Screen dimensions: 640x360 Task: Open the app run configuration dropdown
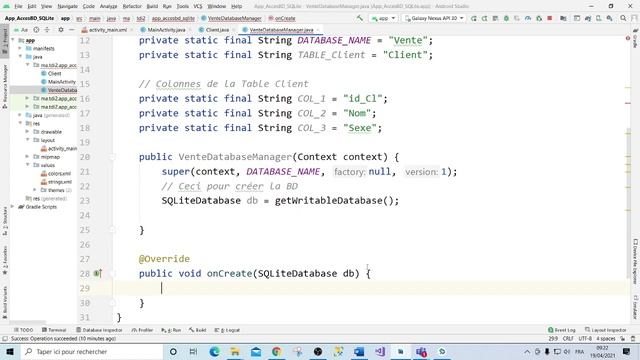click(383, 18)
